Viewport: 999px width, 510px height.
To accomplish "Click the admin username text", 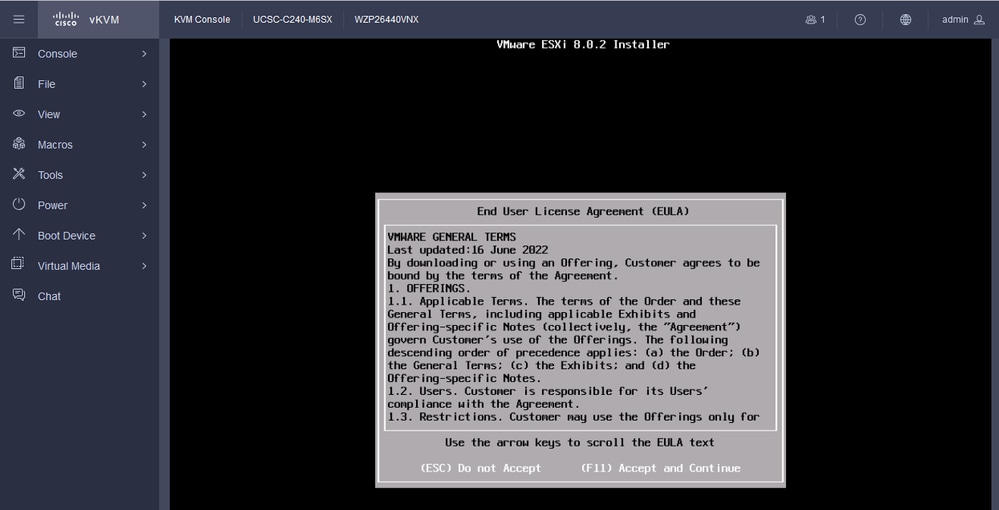I will 955,20.
